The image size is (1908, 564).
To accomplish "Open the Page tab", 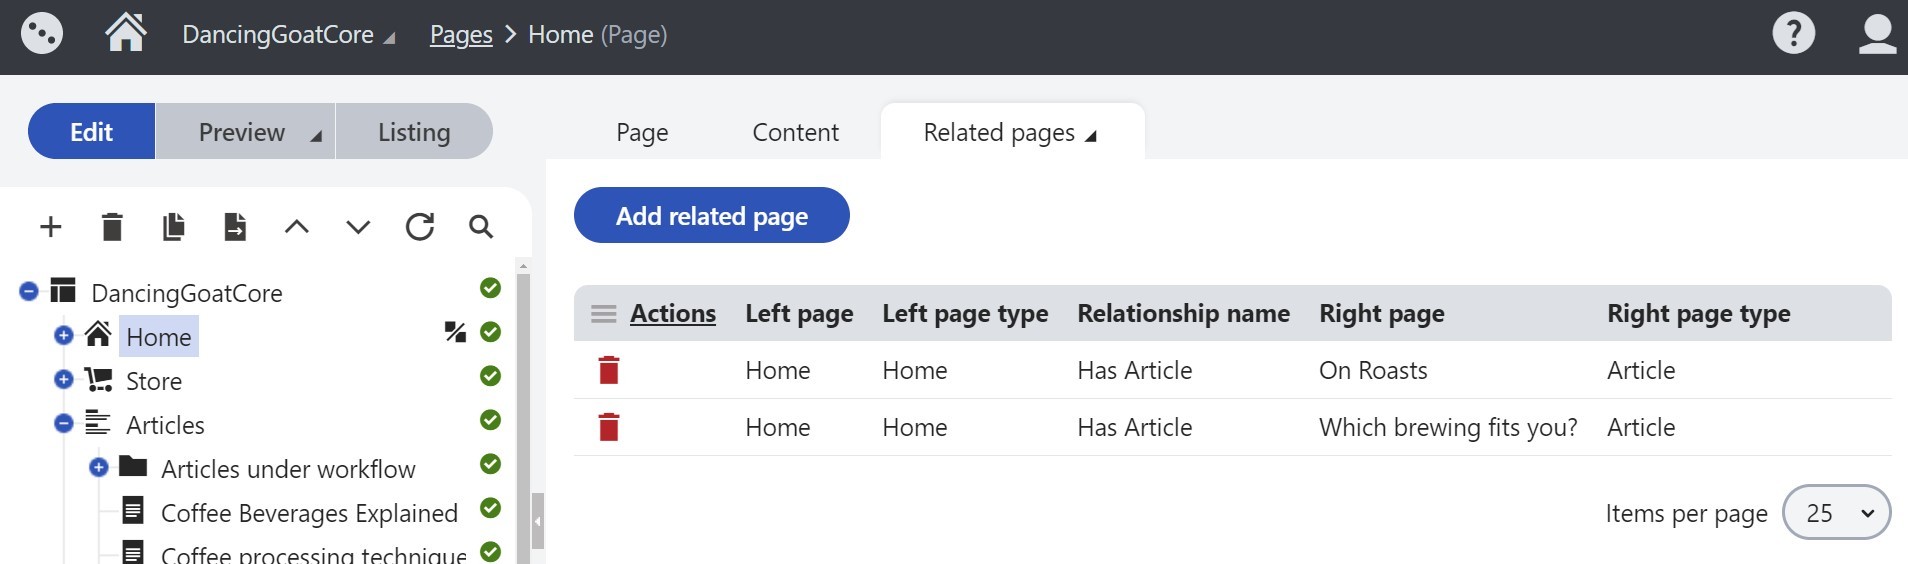I will 642,132.
